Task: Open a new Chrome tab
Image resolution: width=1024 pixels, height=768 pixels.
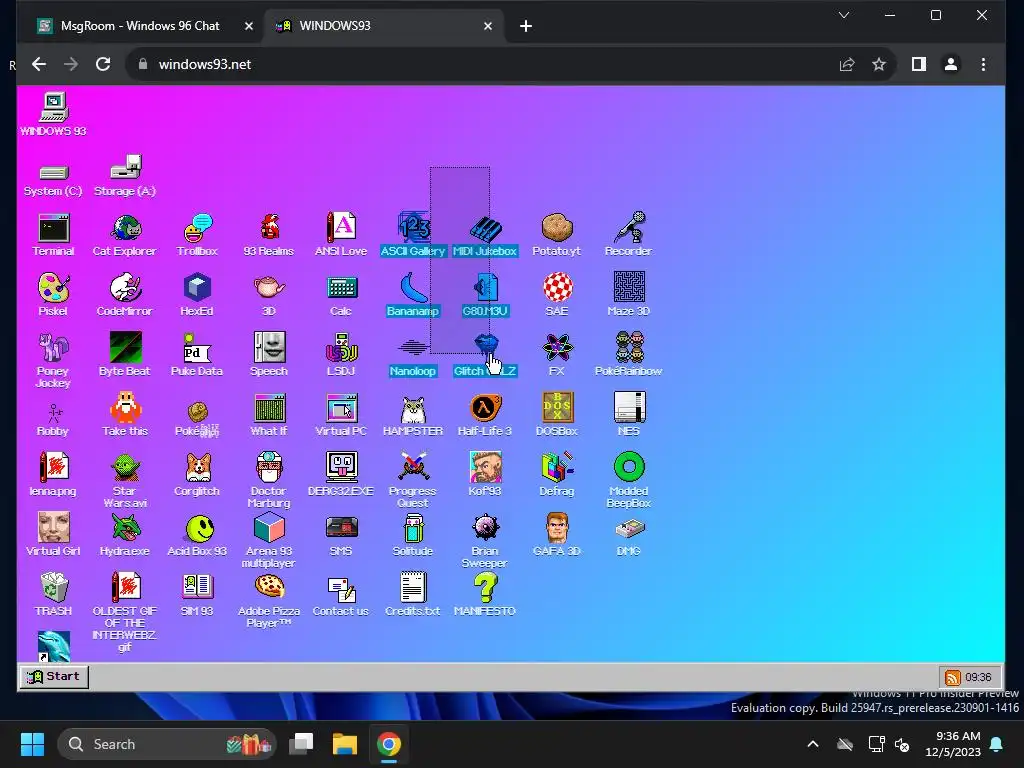Action: 526,26
